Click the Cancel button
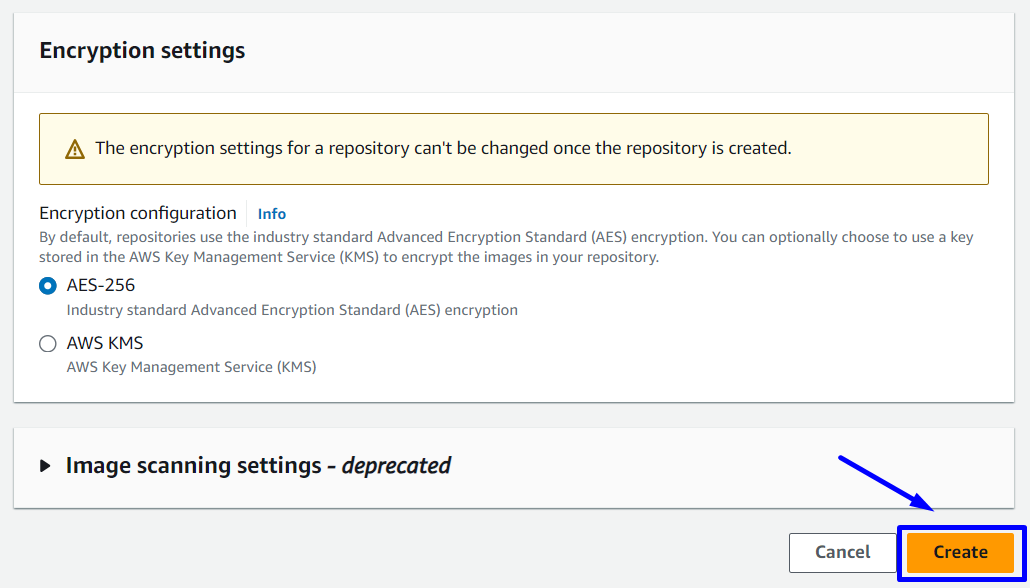 click(x=842, y=552)
